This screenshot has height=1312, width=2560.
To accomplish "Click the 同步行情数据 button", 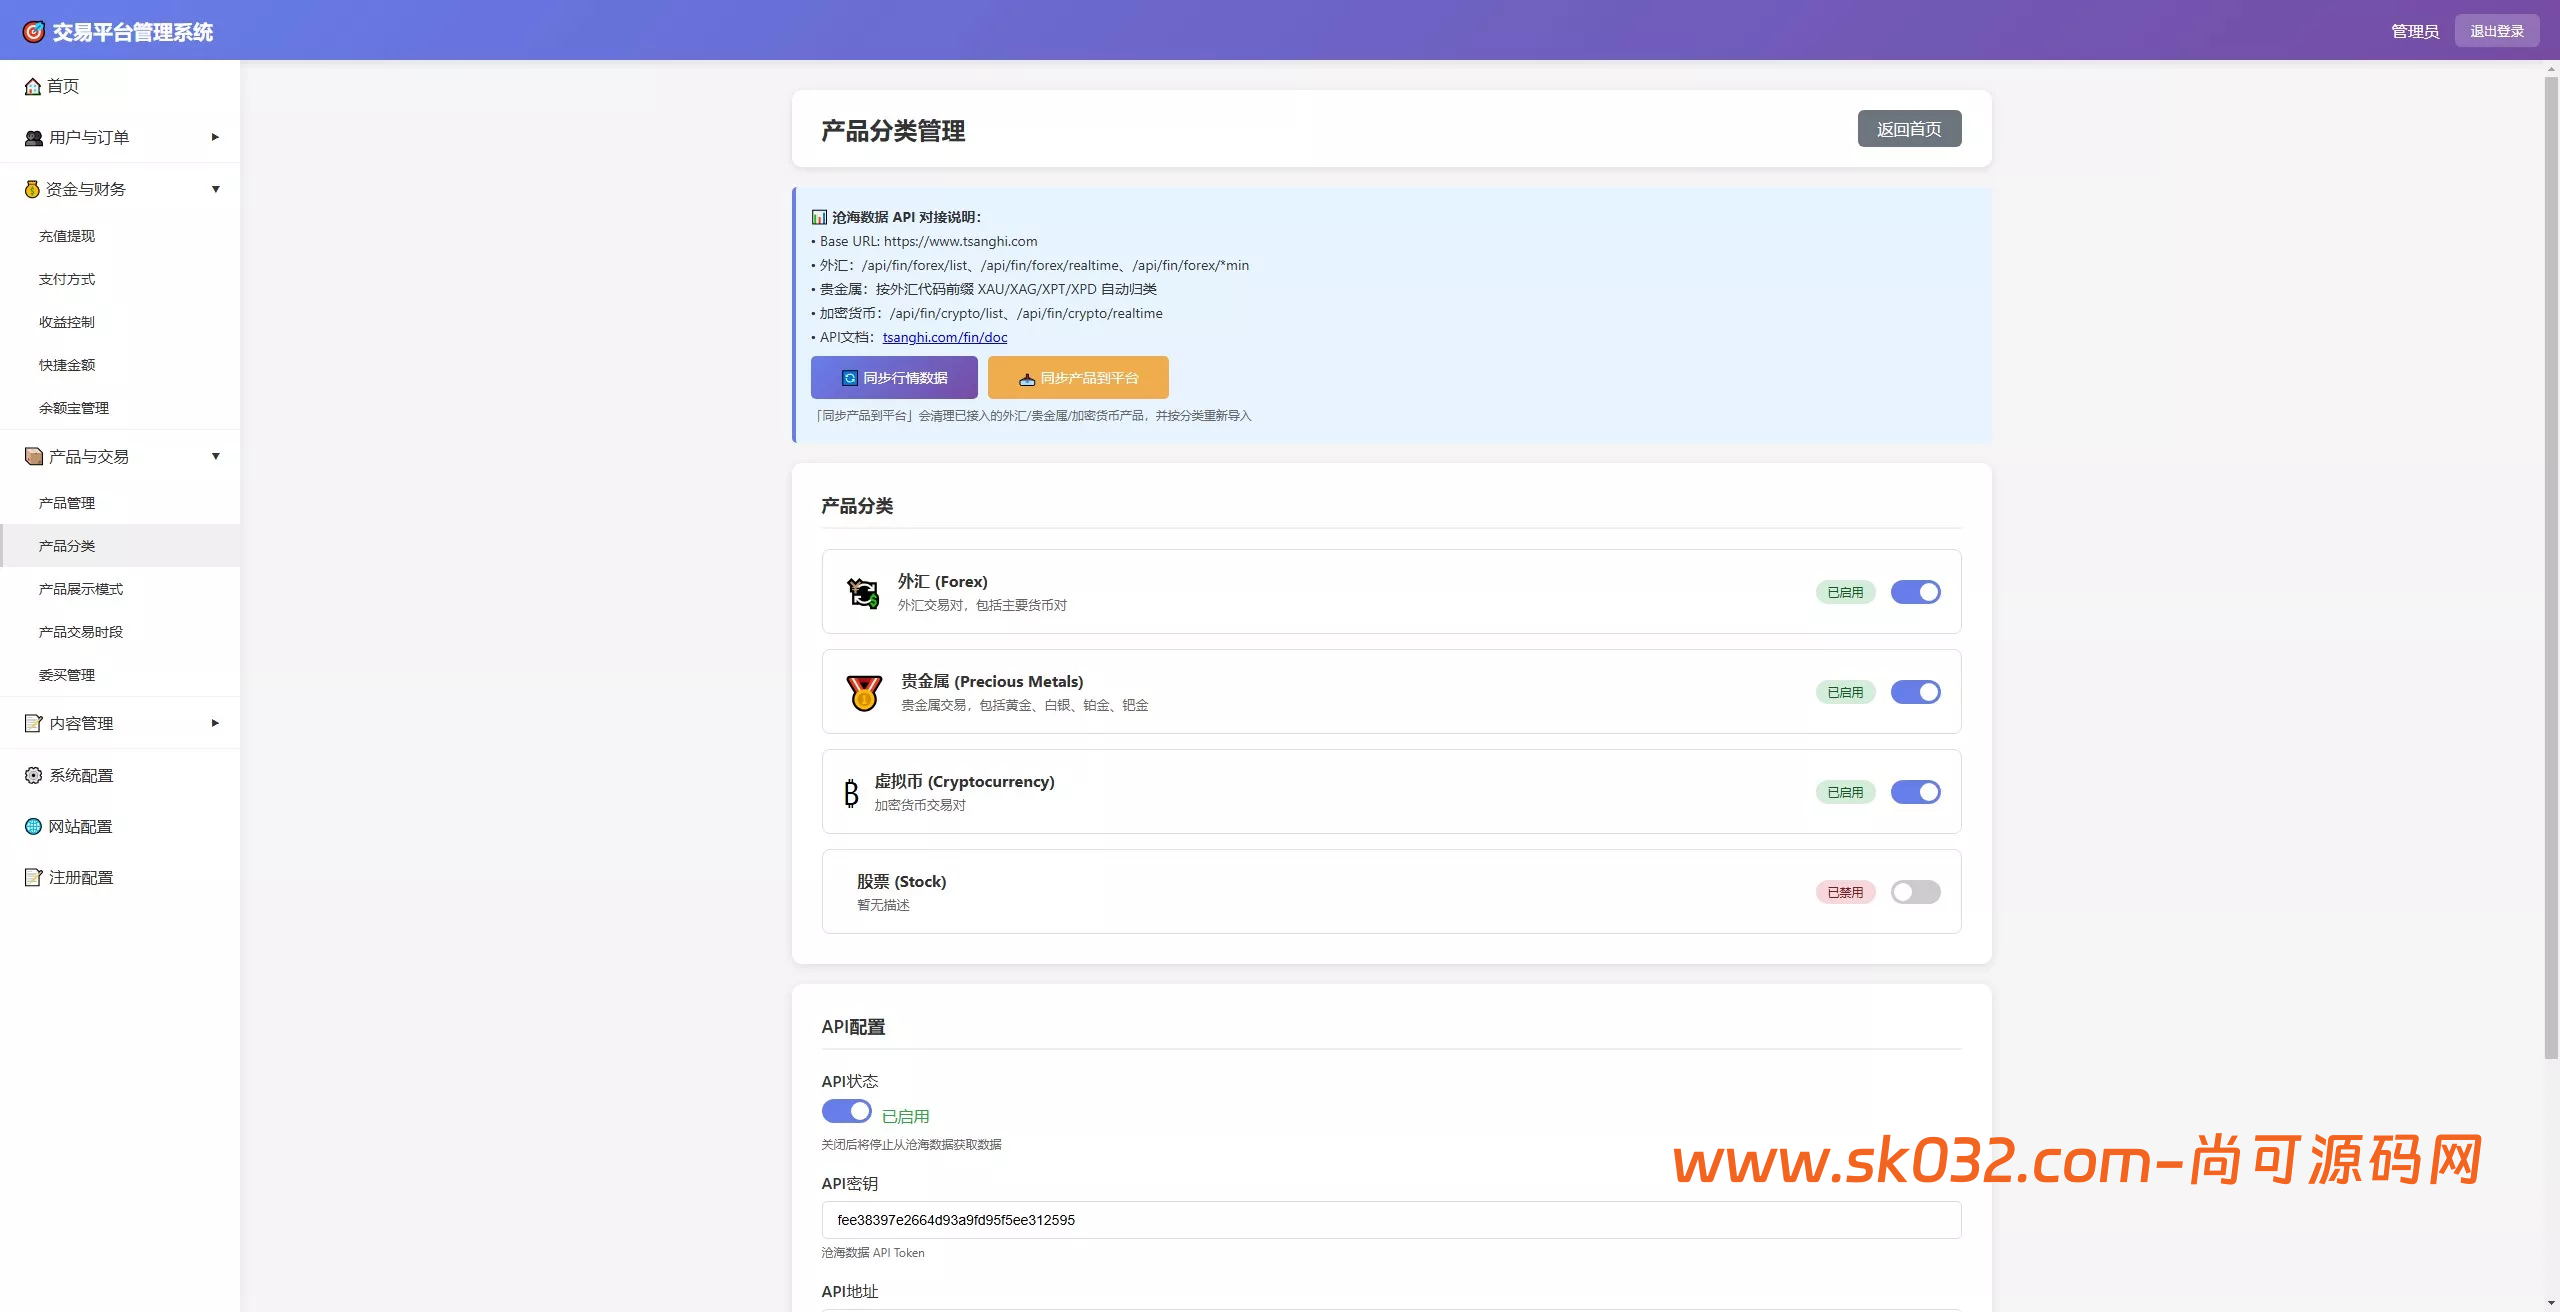I will point(893,377).
